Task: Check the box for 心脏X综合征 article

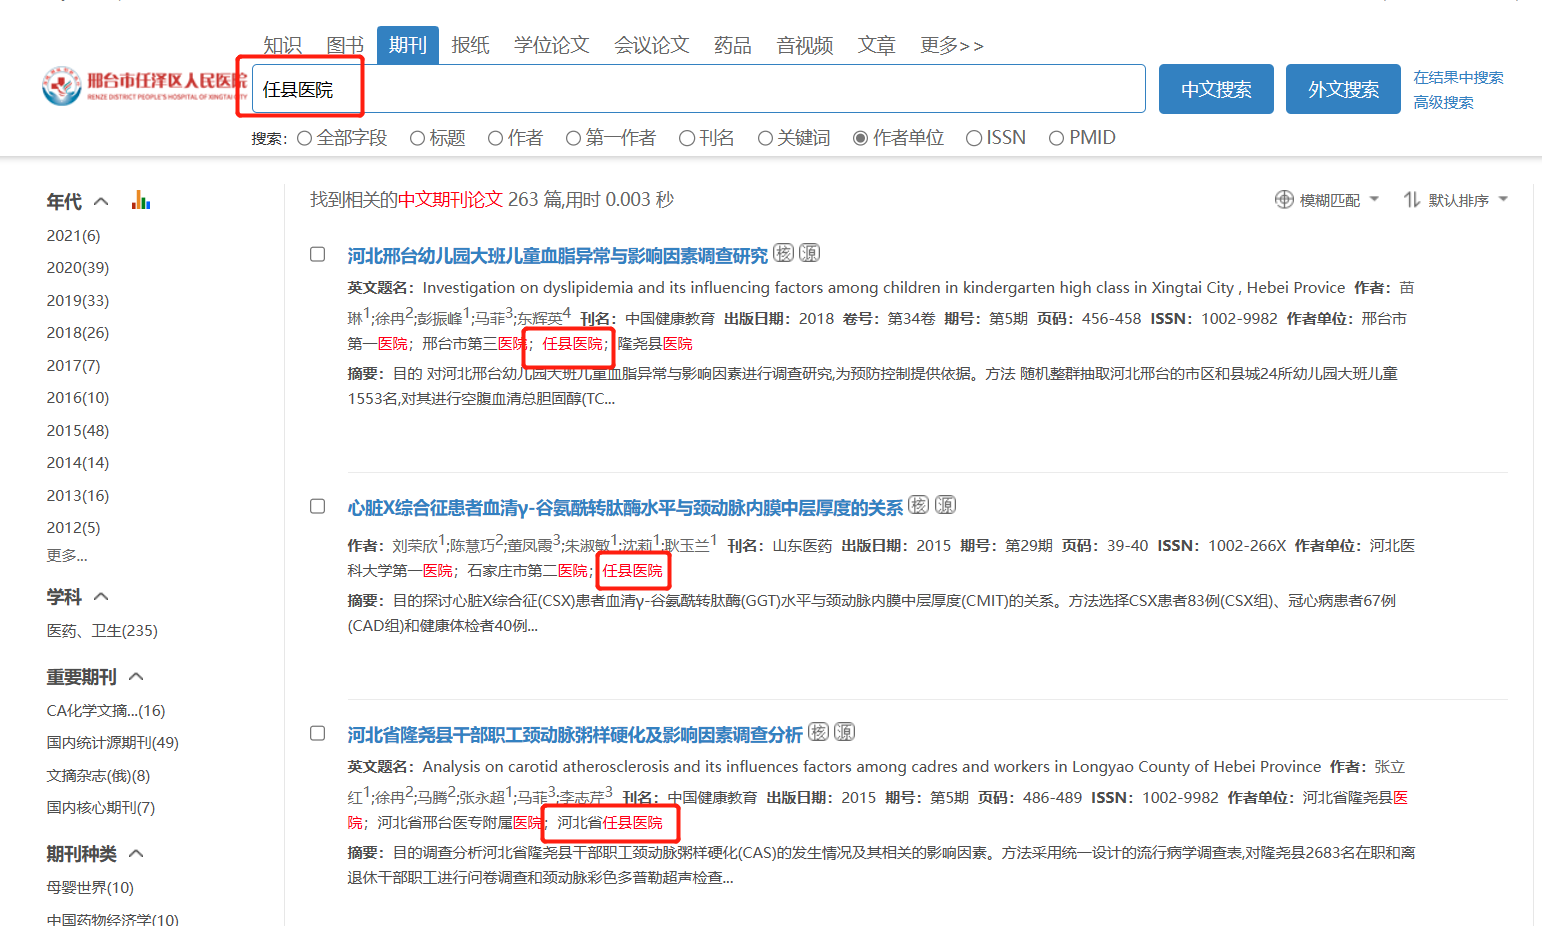Action: (x=318, y=506)
